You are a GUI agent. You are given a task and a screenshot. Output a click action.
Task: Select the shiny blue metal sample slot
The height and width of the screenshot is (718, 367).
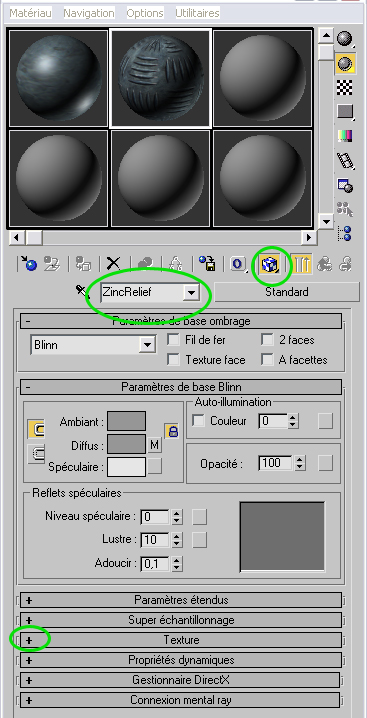58,77
